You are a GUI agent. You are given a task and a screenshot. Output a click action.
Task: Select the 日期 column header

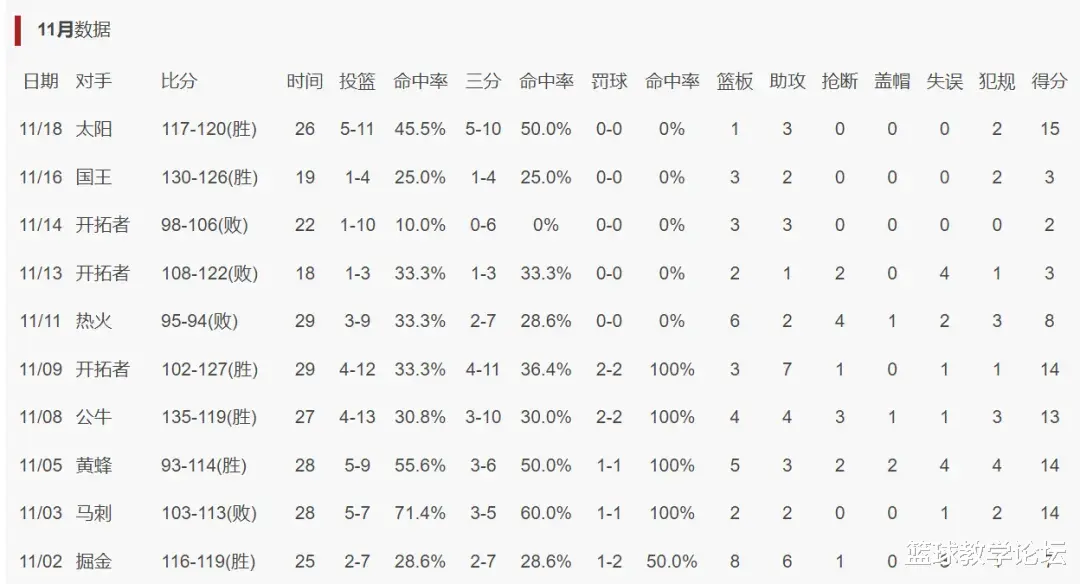click(x=41, y=81)
